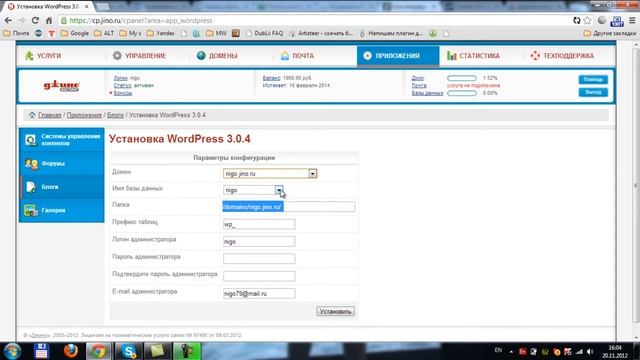Viewport: 640px width, 360px height.
Task: Click the Форумы sidebar icon
Action: [31, 164]
